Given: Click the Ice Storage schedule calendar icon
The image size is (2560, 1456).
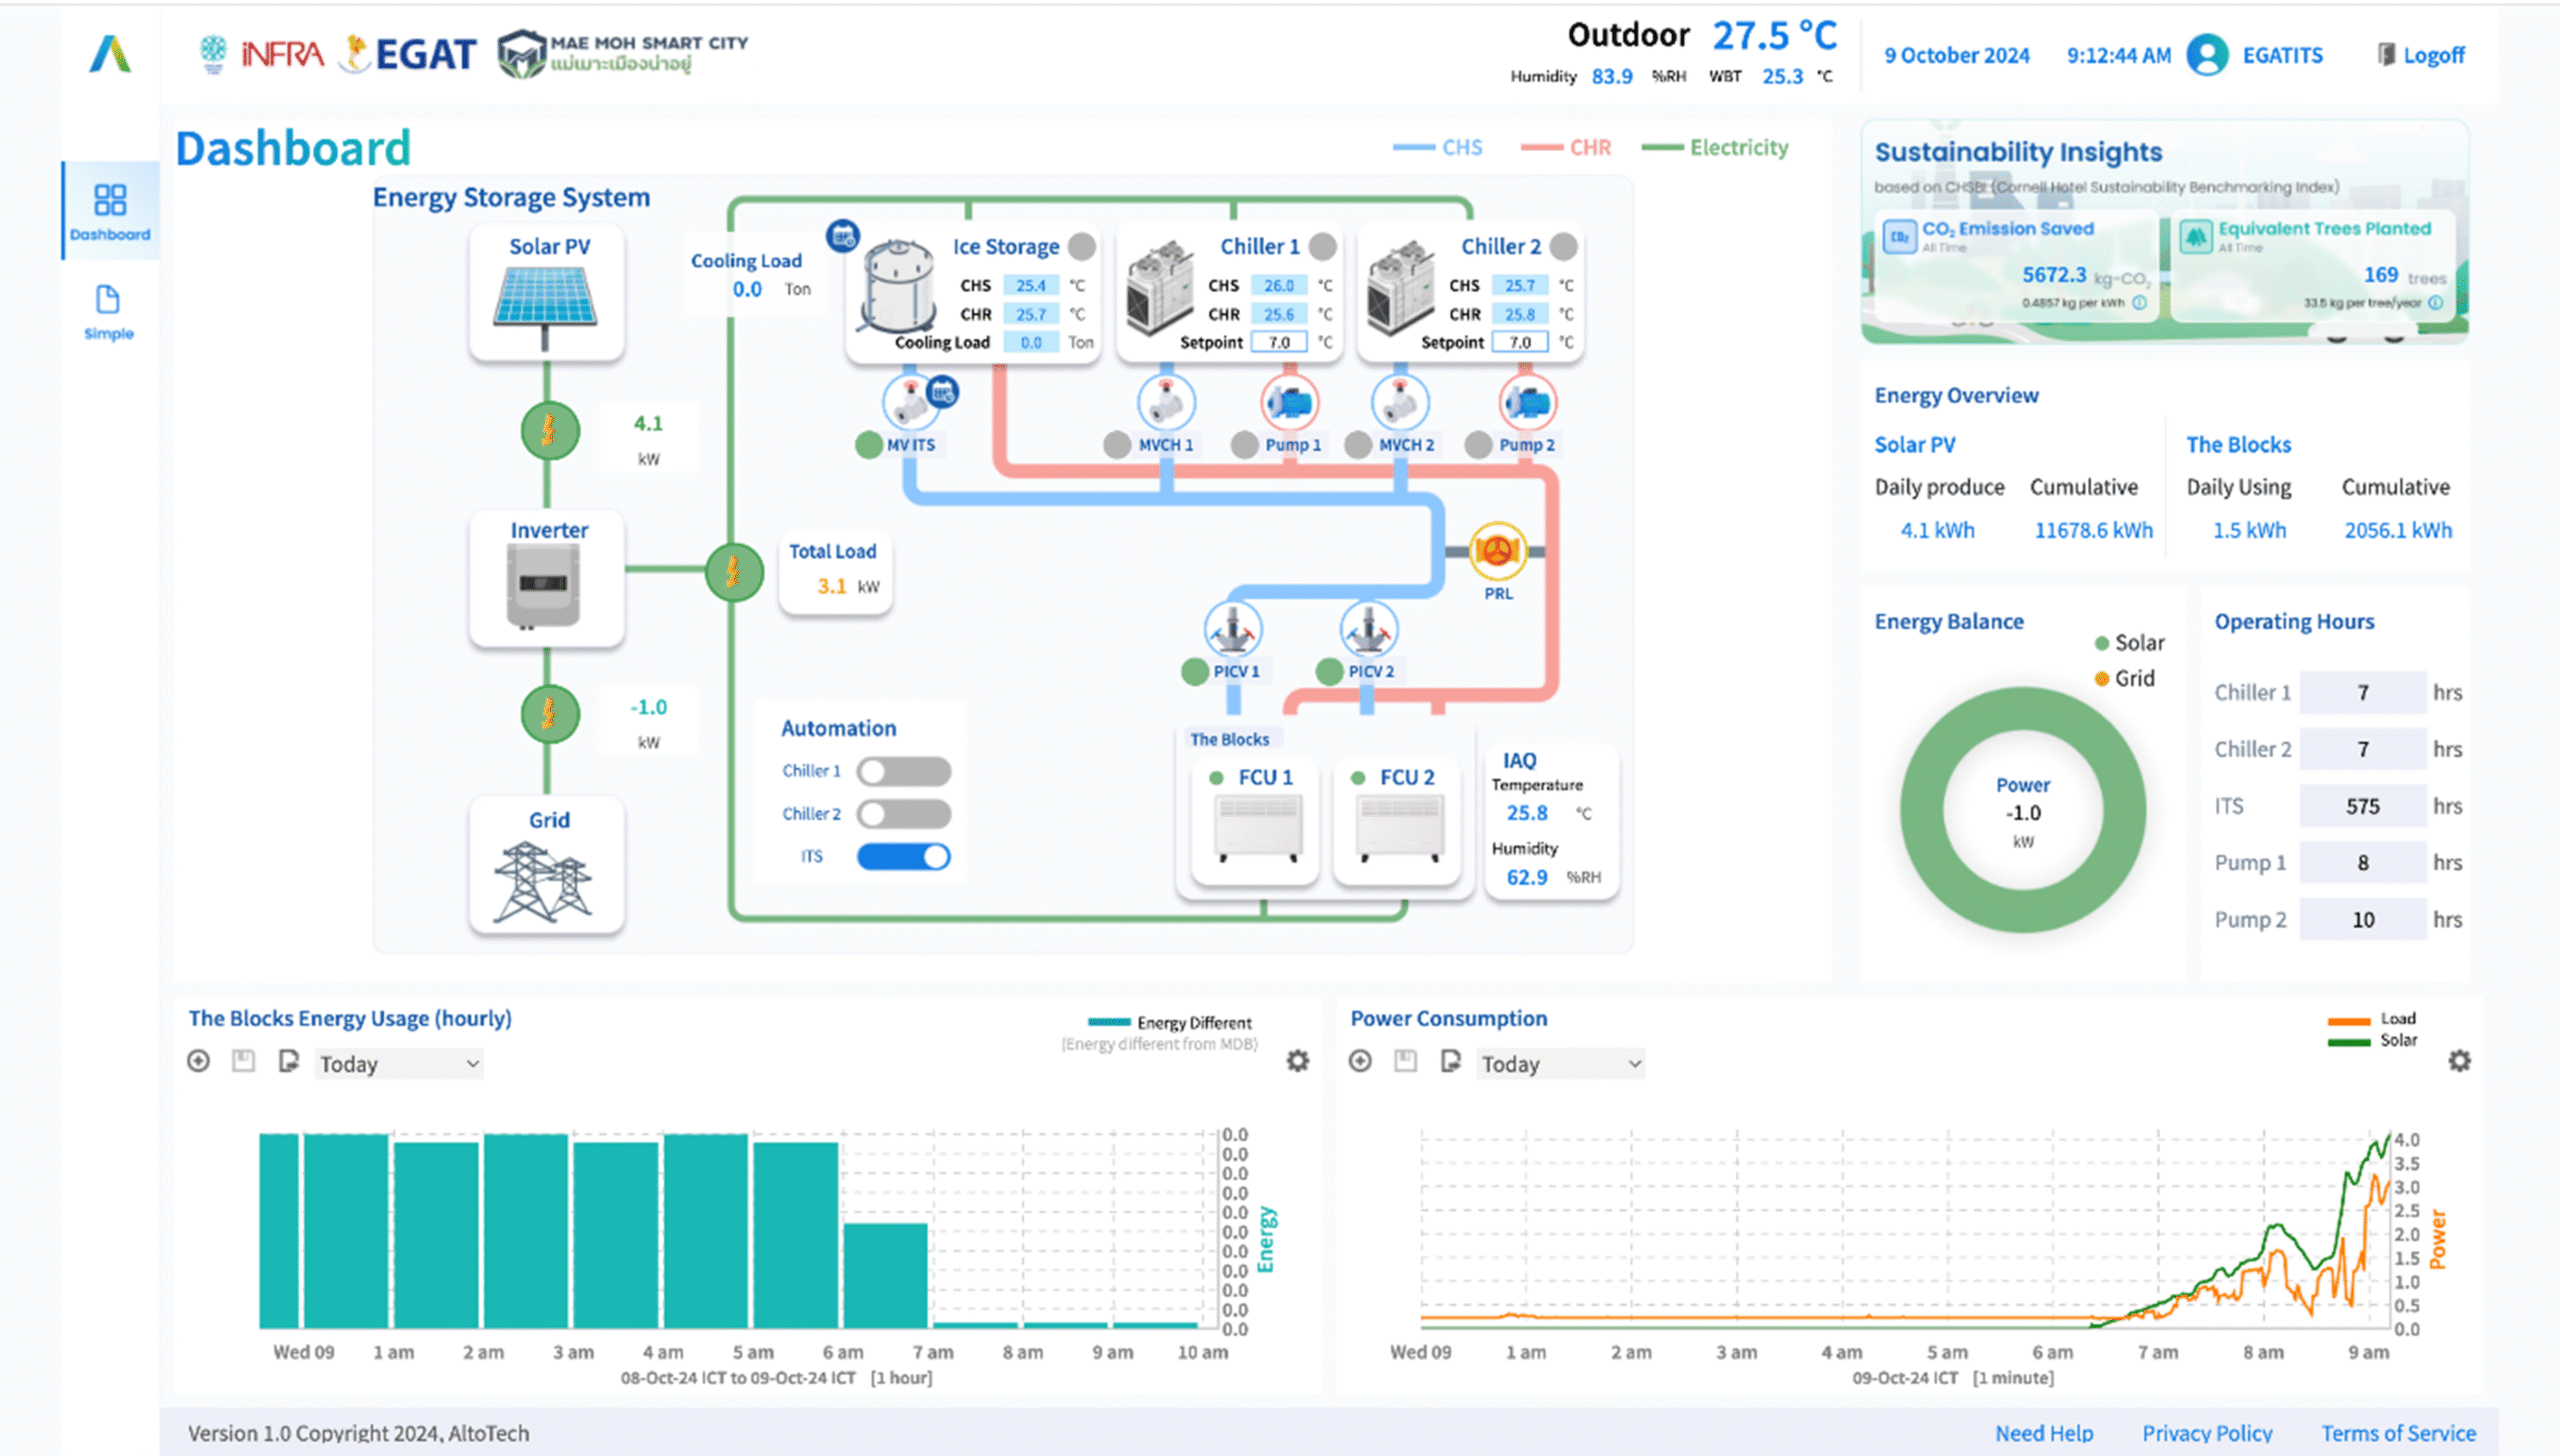Looking at the screenshot, I should point(843,236).
